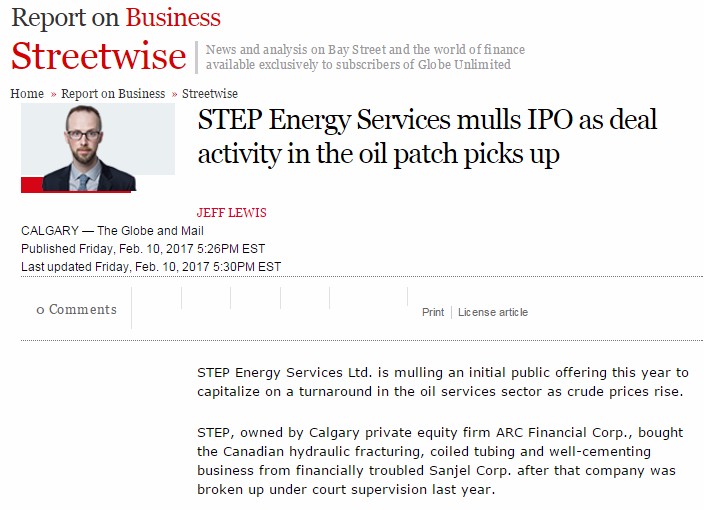Print this article

[433, 312]
